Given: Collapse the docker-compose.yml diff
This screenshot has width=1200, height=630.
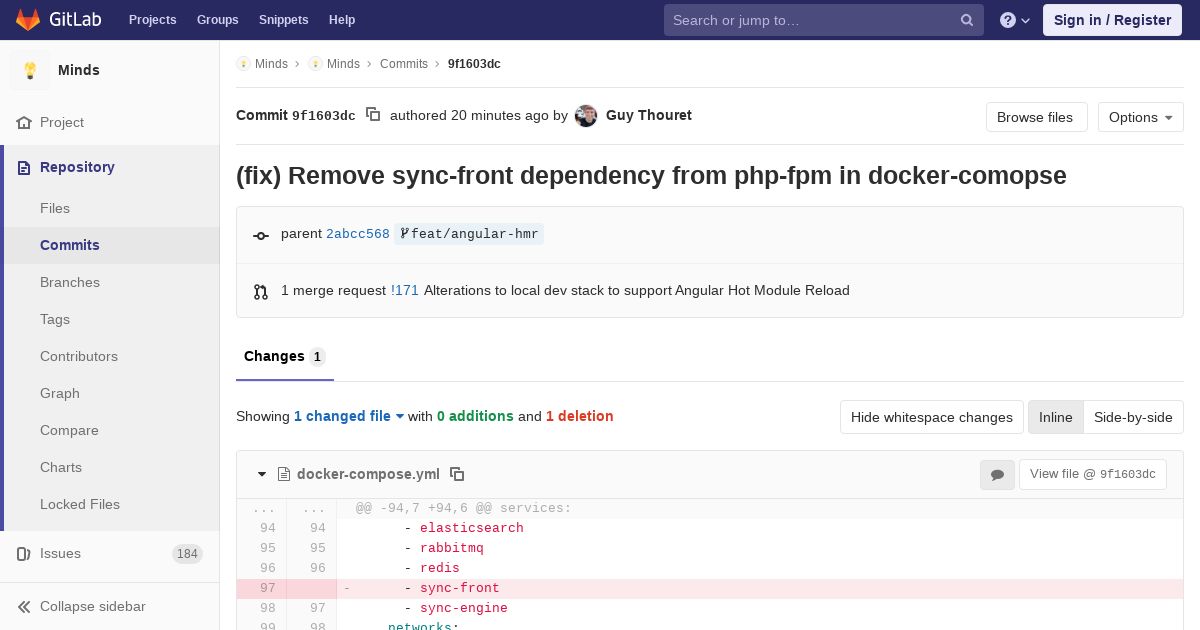Looking at the screenshot, I should point(262,474).
